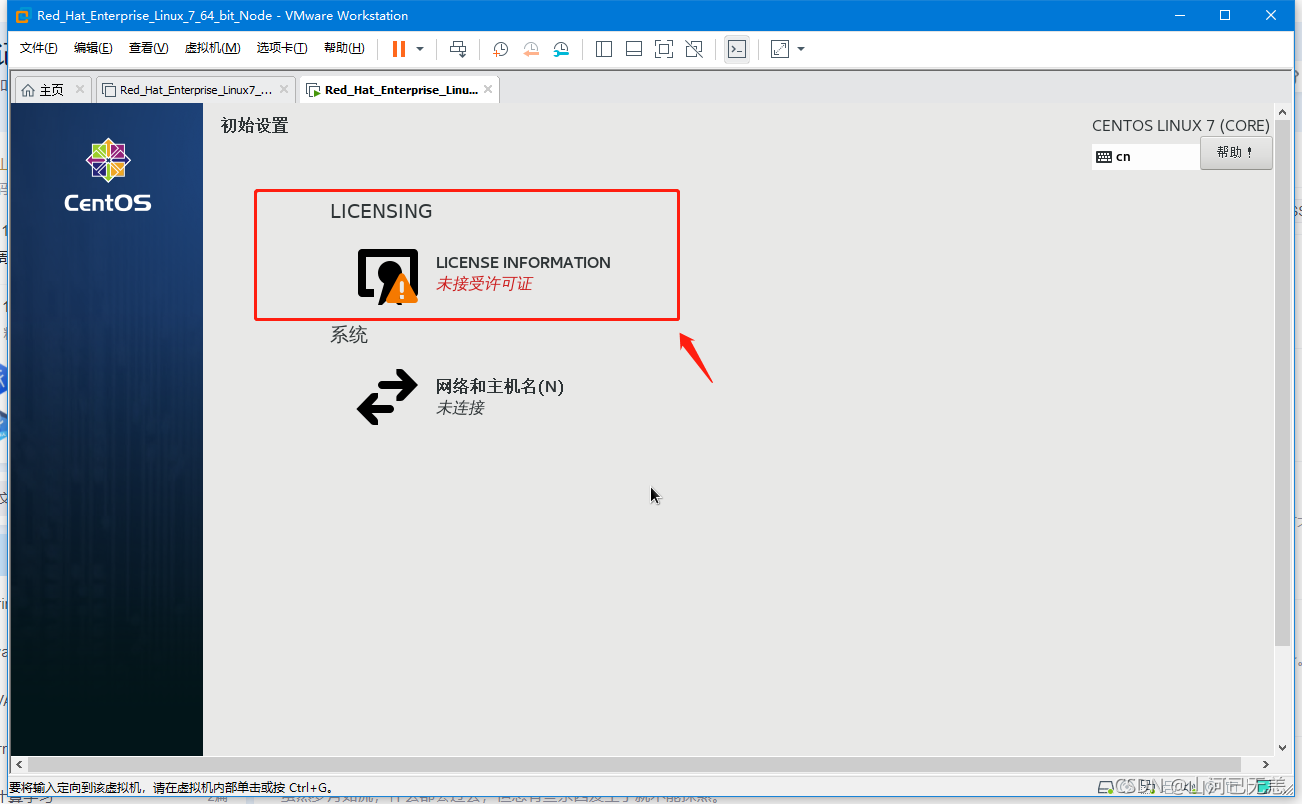Open the 选项卡(T) menu
This screenshot has width=1302, height=804.
click(282, 48)
